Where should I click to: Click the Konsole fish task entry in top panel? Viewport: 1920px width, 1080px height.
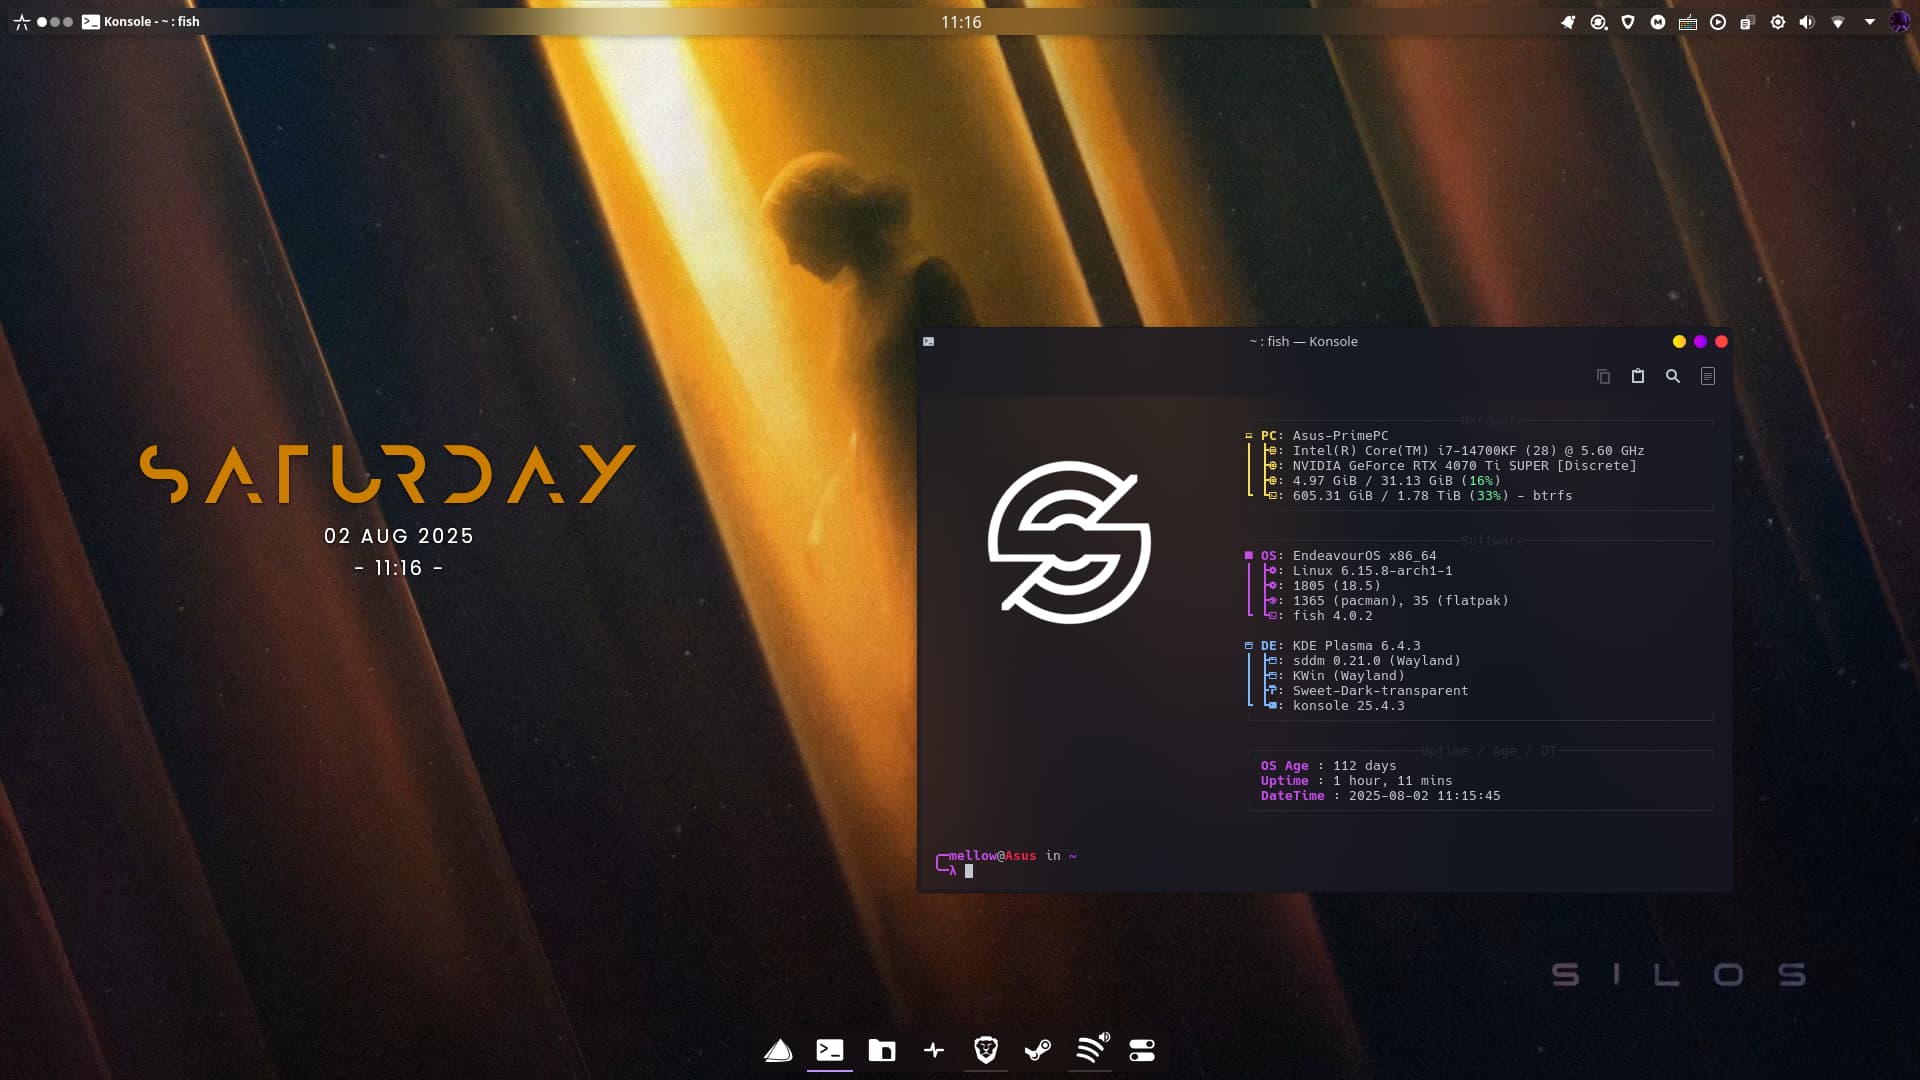click(141, 22)
